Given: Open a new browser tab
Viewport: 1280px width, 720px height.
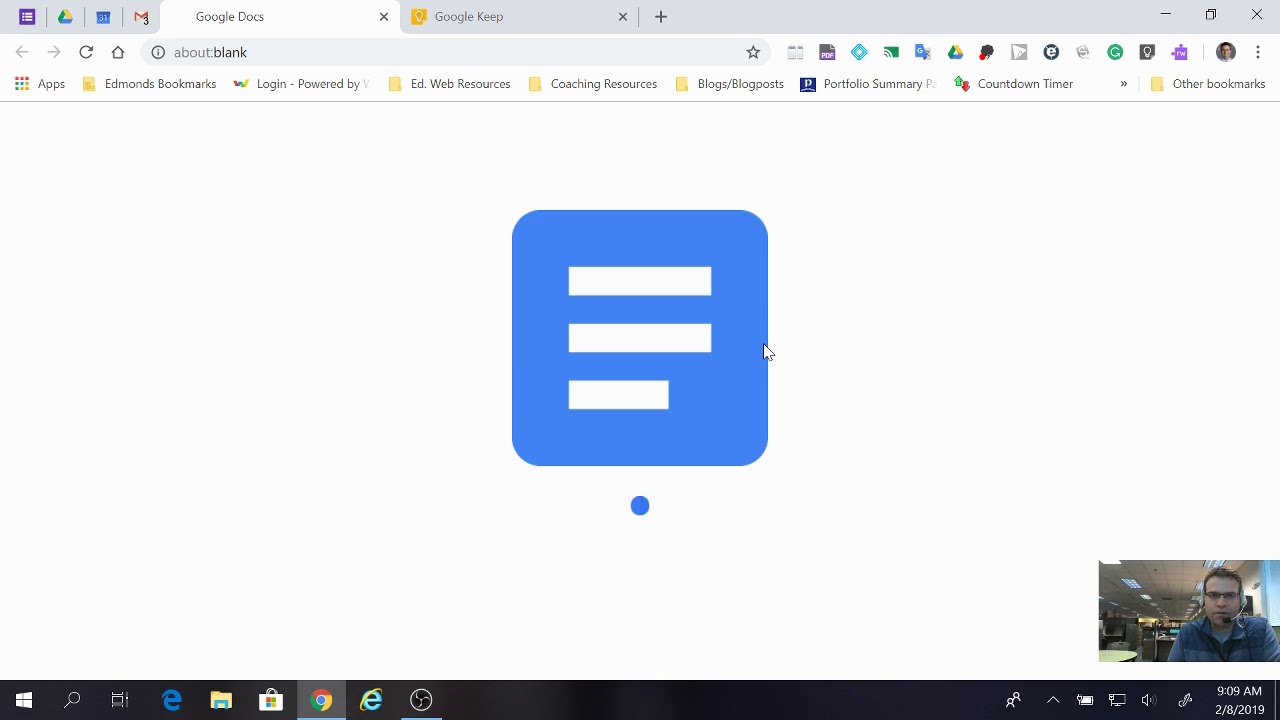Looking at the screenshot, I should [x=661, y=17].
